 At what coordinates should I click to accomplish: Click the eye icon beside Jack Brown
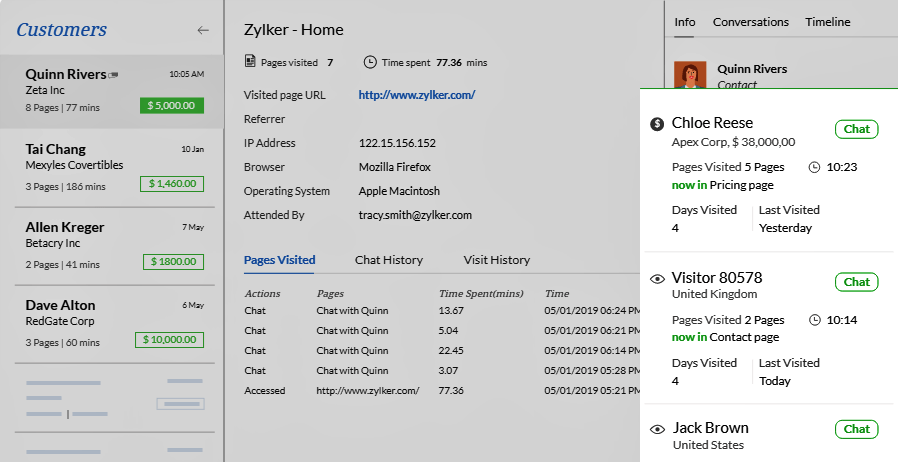[x=657, y=429]
